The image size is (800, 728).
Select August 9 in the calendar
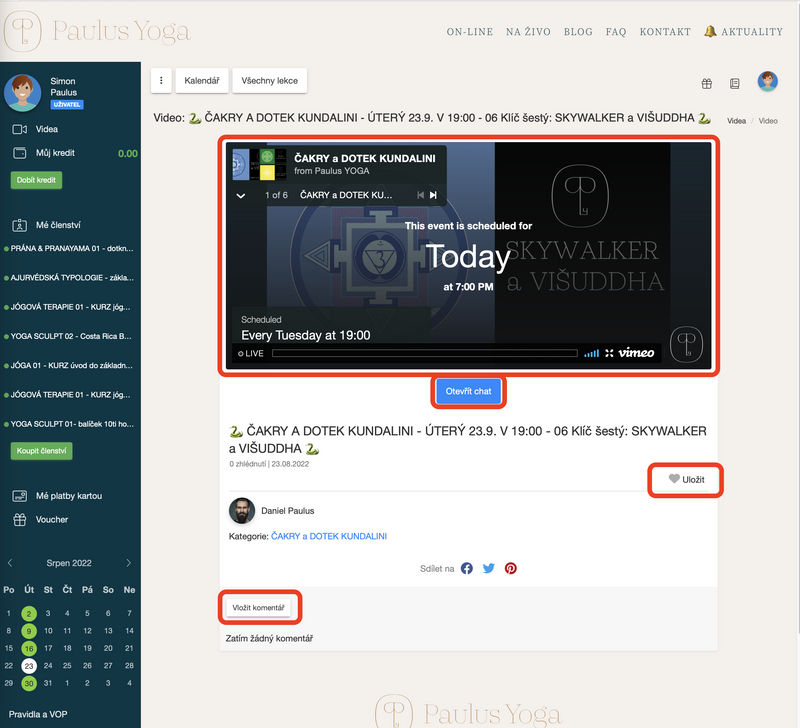click(29, 631)
